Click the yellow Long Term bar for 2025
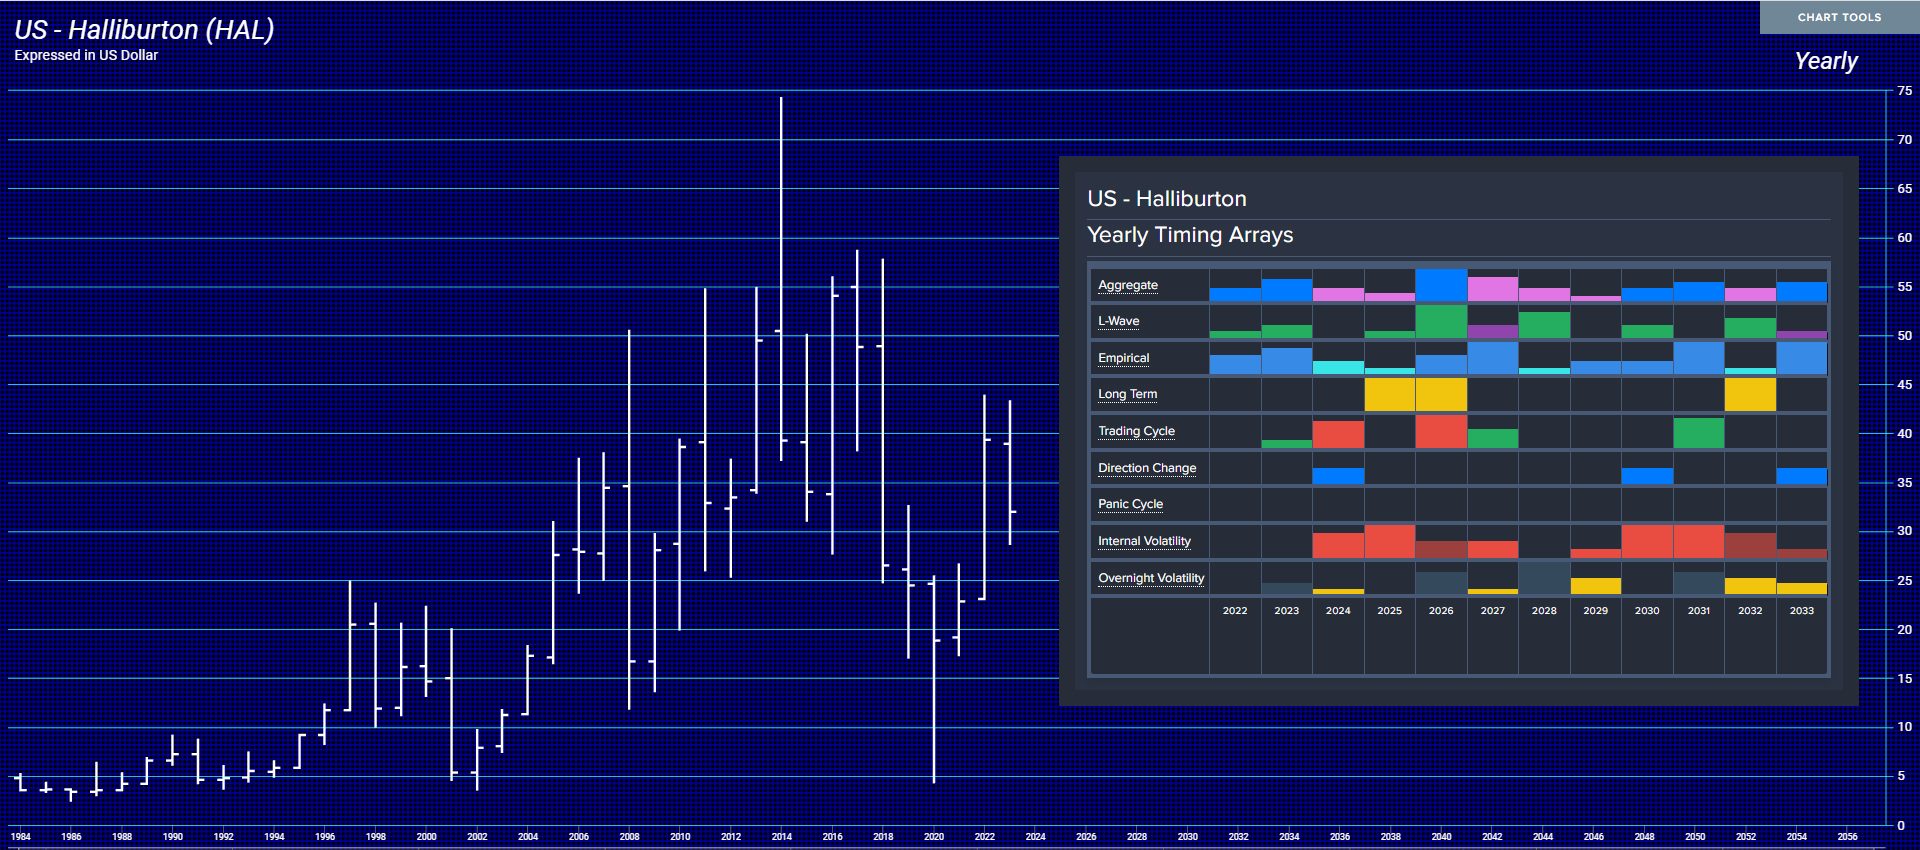This screenshot has width=1920, height=850. pos(1390,394)
